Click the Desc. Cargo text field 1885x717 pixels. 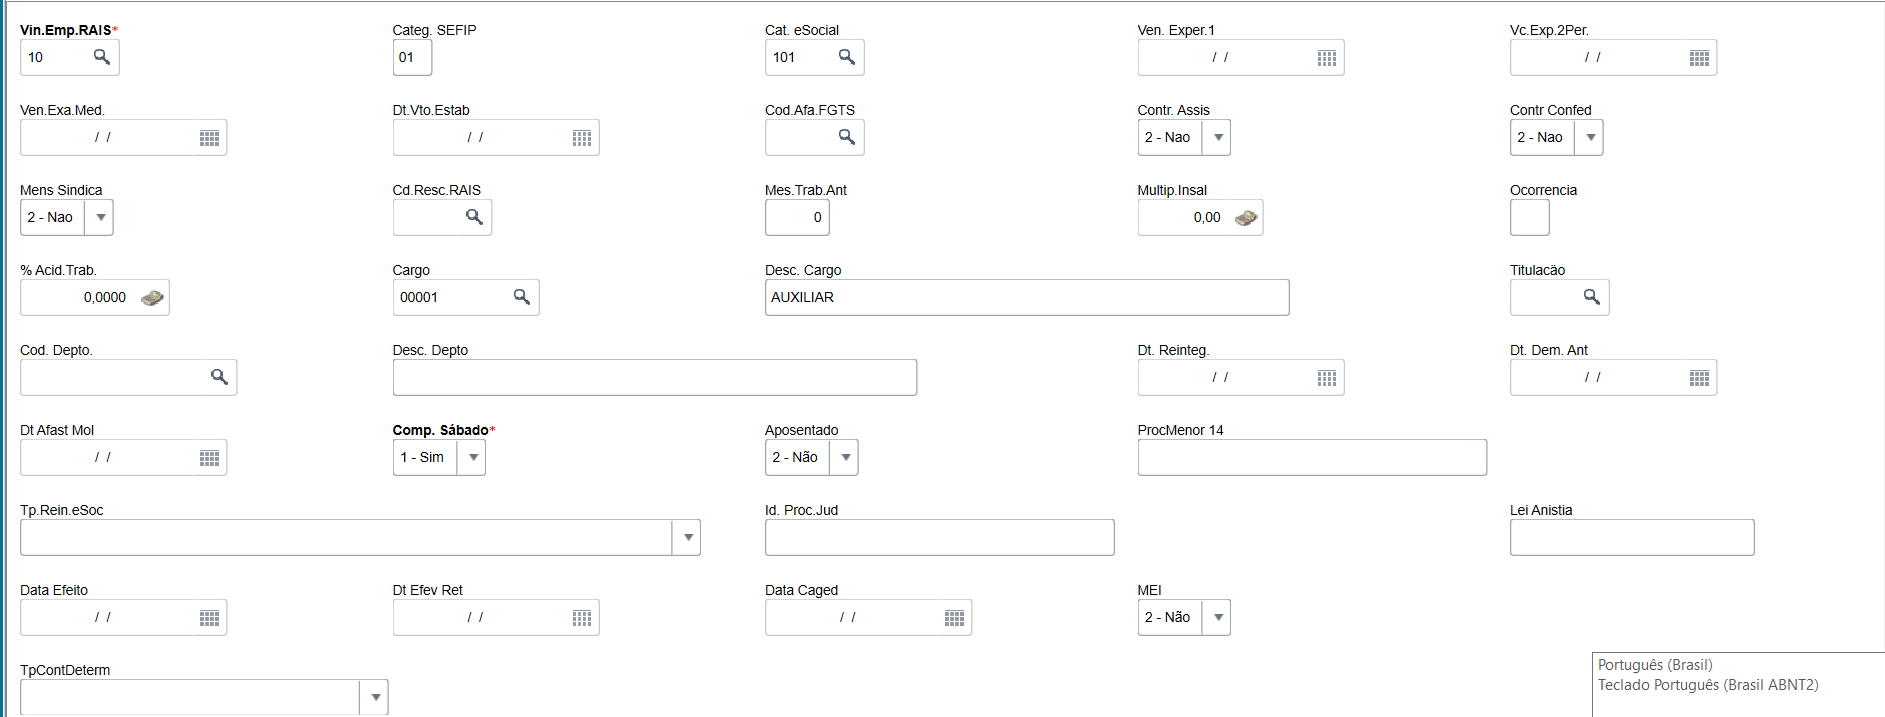1026,297
